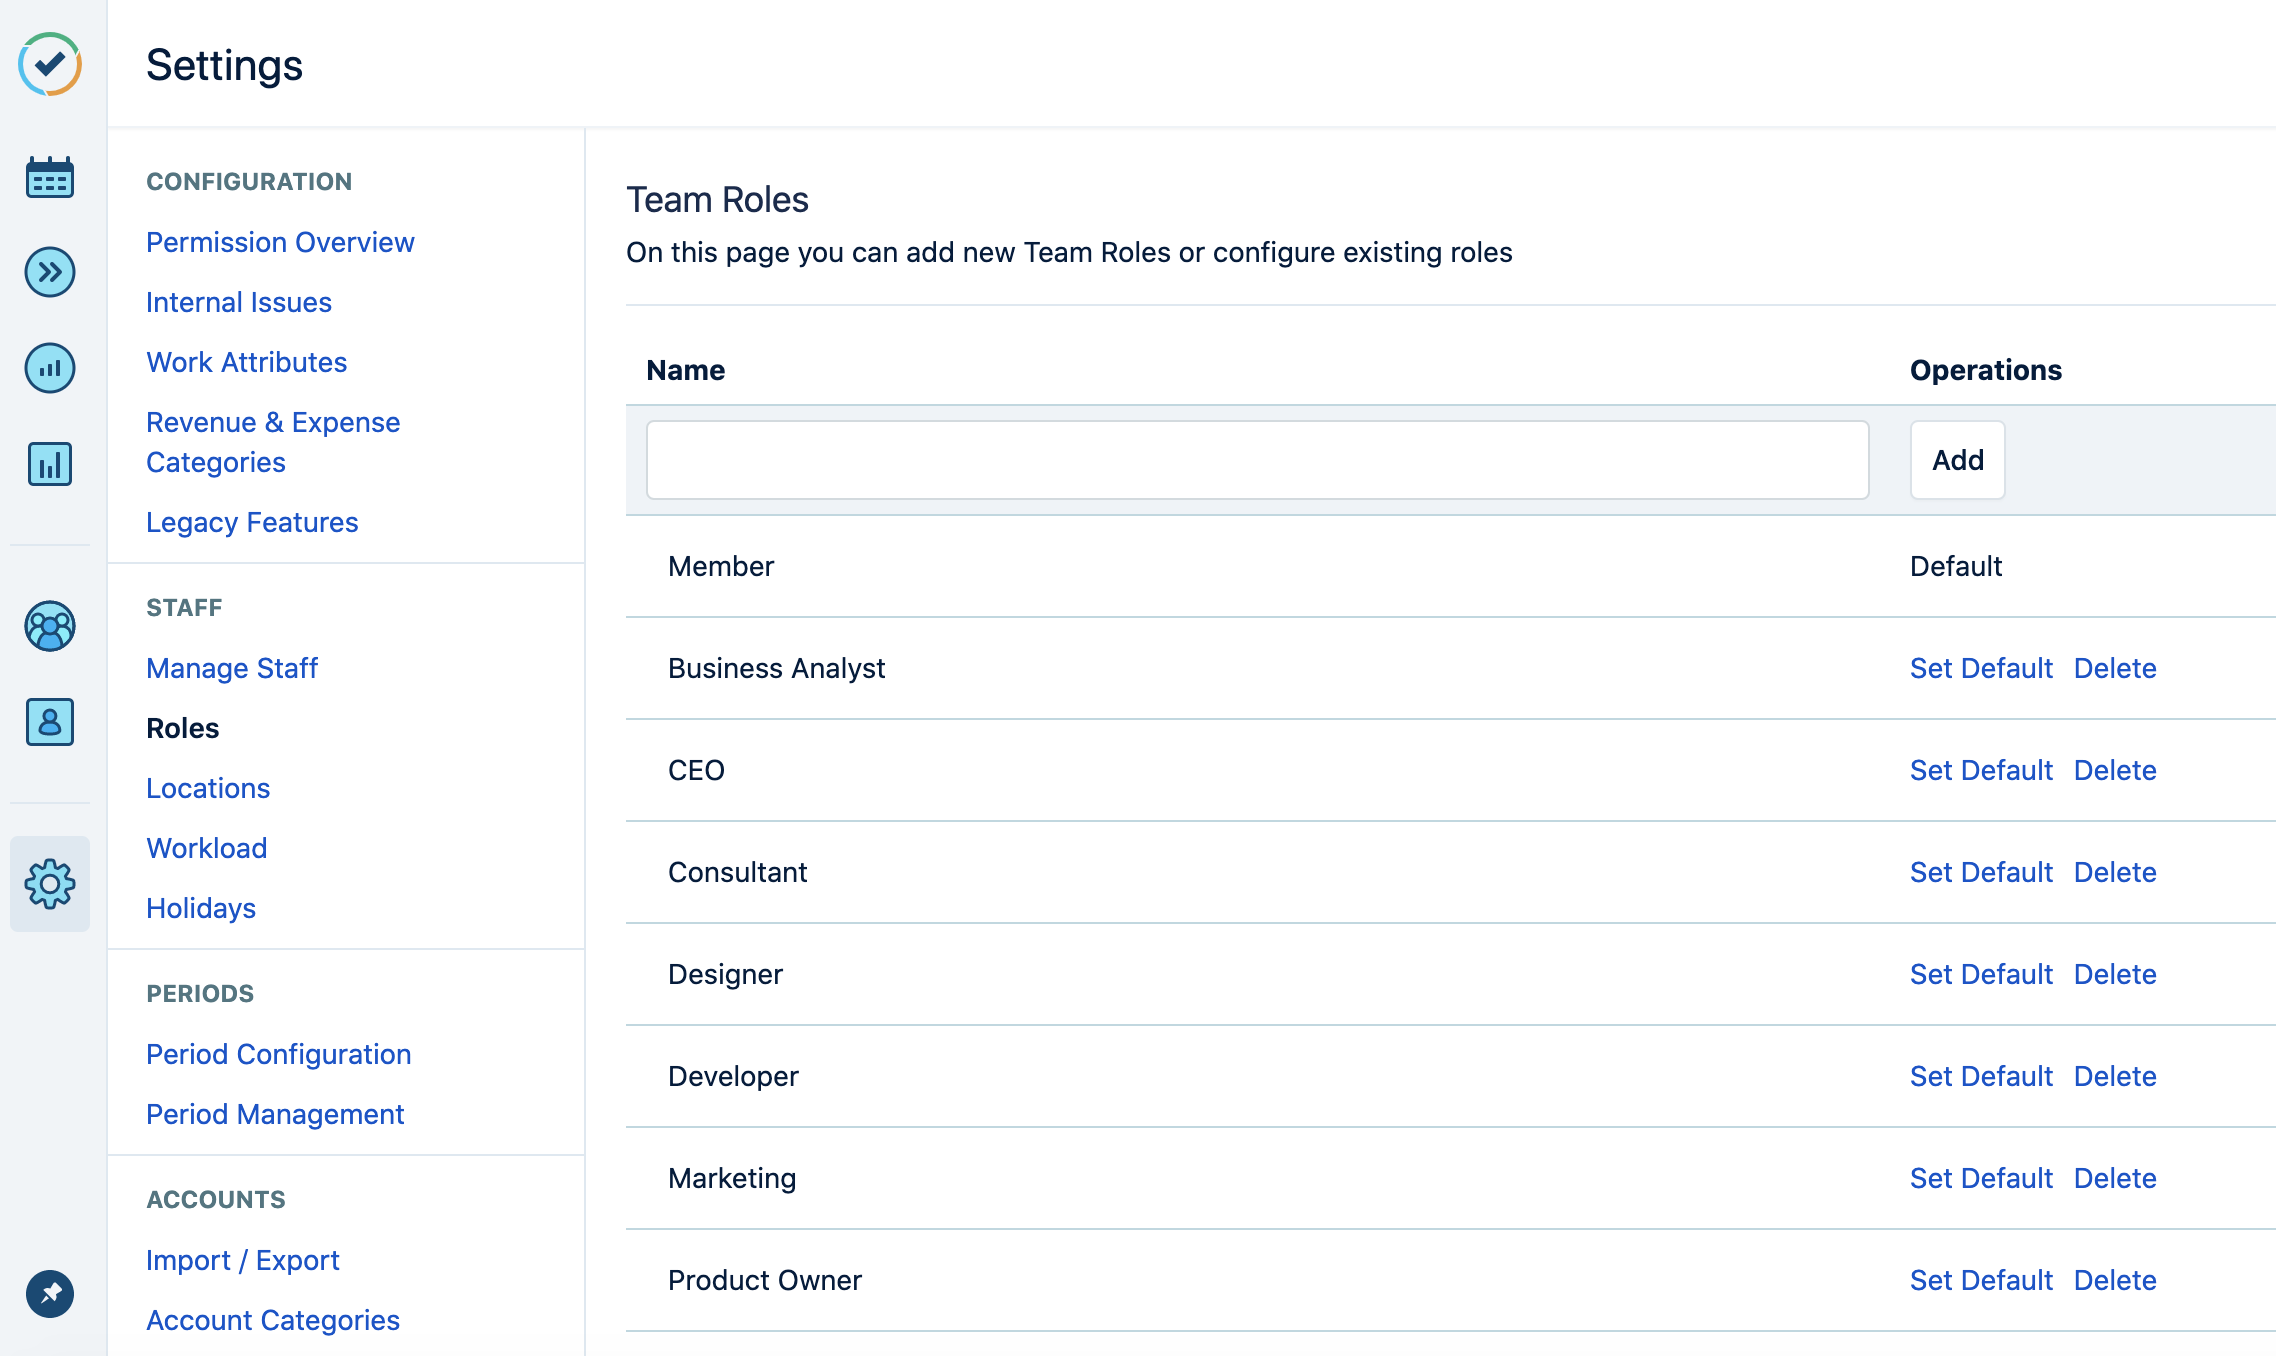Click the double-chevron arrows sidebar icon
The height and width of the screenshot is (1356, 2276).
tap(50, 272)
